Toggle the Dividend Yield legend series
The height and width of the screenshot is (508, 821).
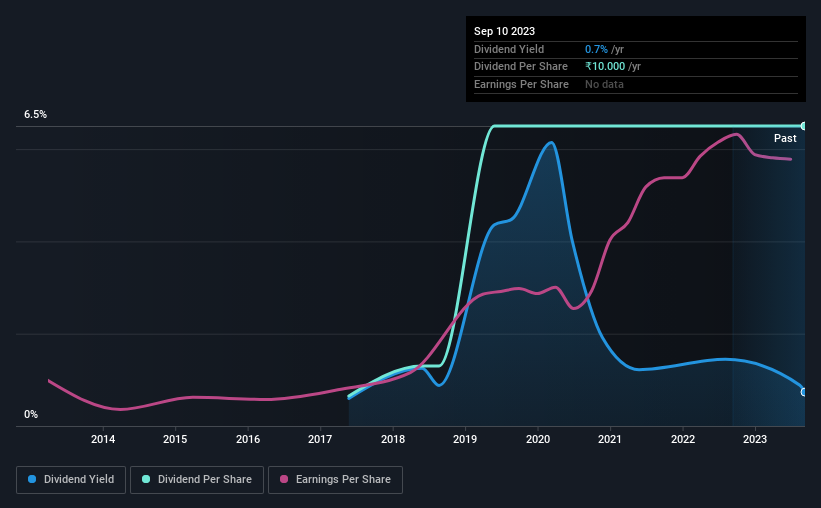tap(71, 480)
